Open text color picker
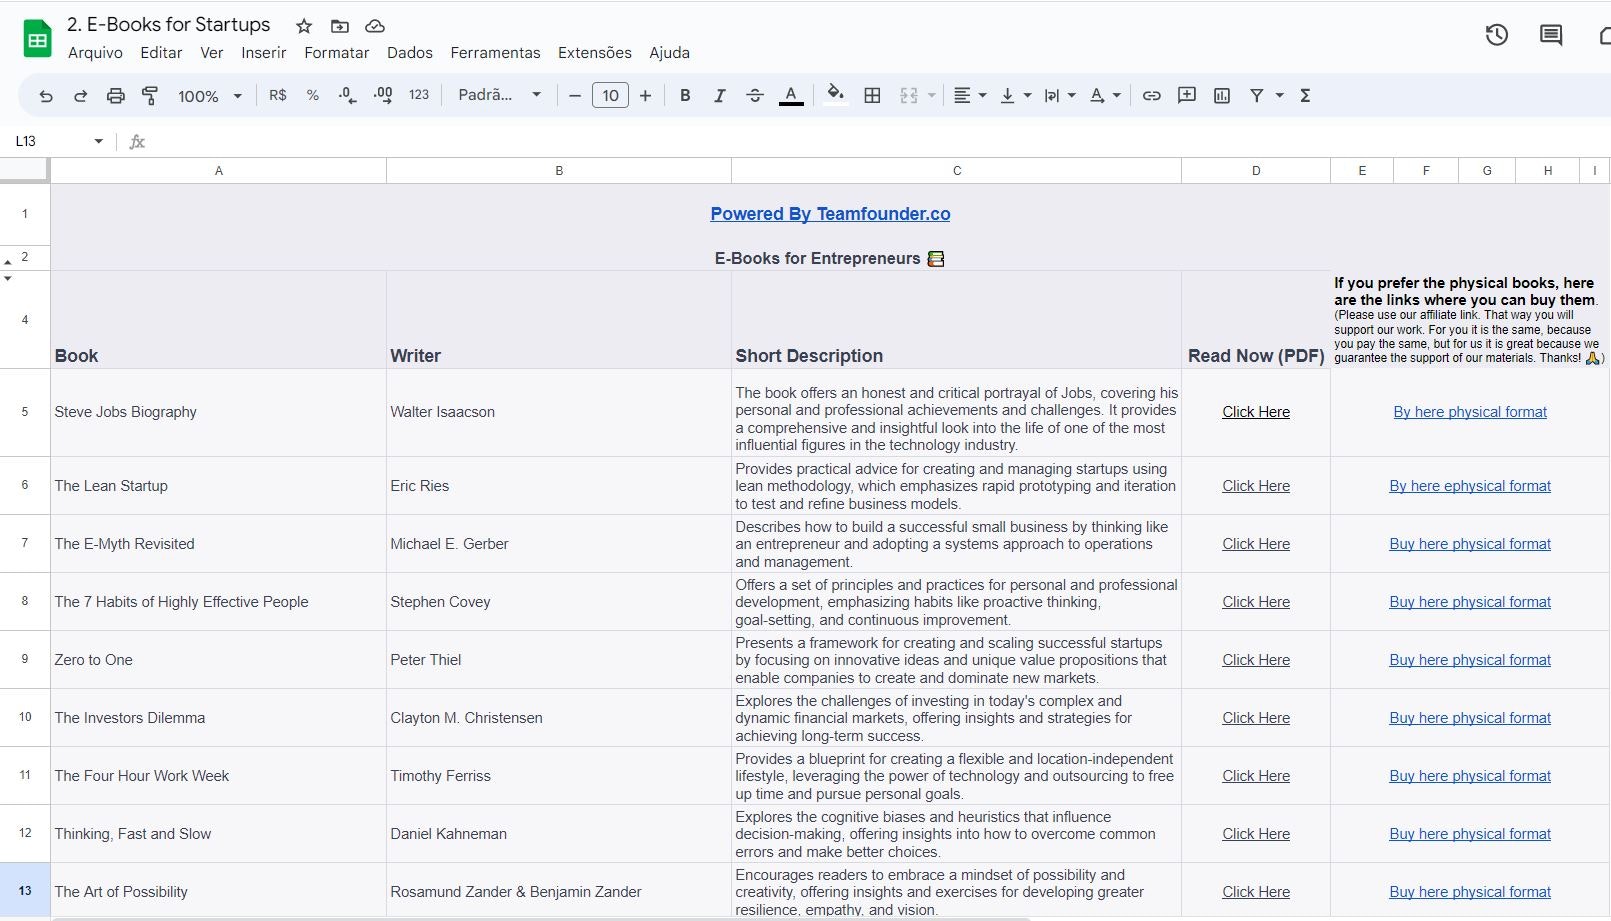The width and height of the screenshot is (1611, 921). [791, 96]
